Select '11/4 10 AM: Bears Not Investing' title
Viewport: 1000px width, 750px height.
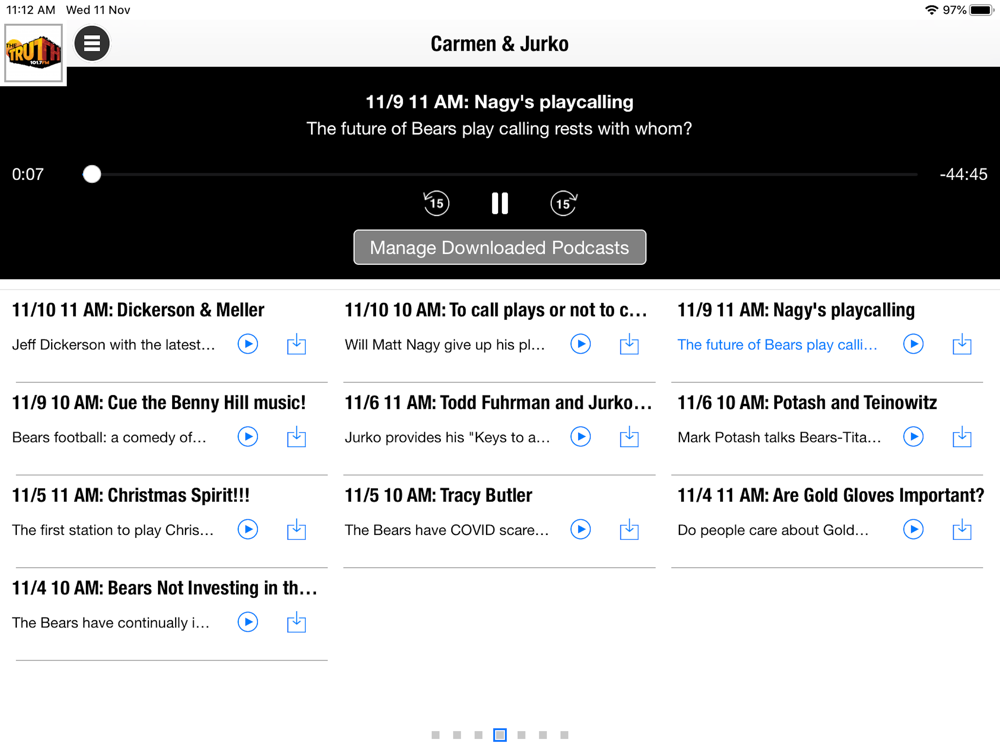(165, 587)
